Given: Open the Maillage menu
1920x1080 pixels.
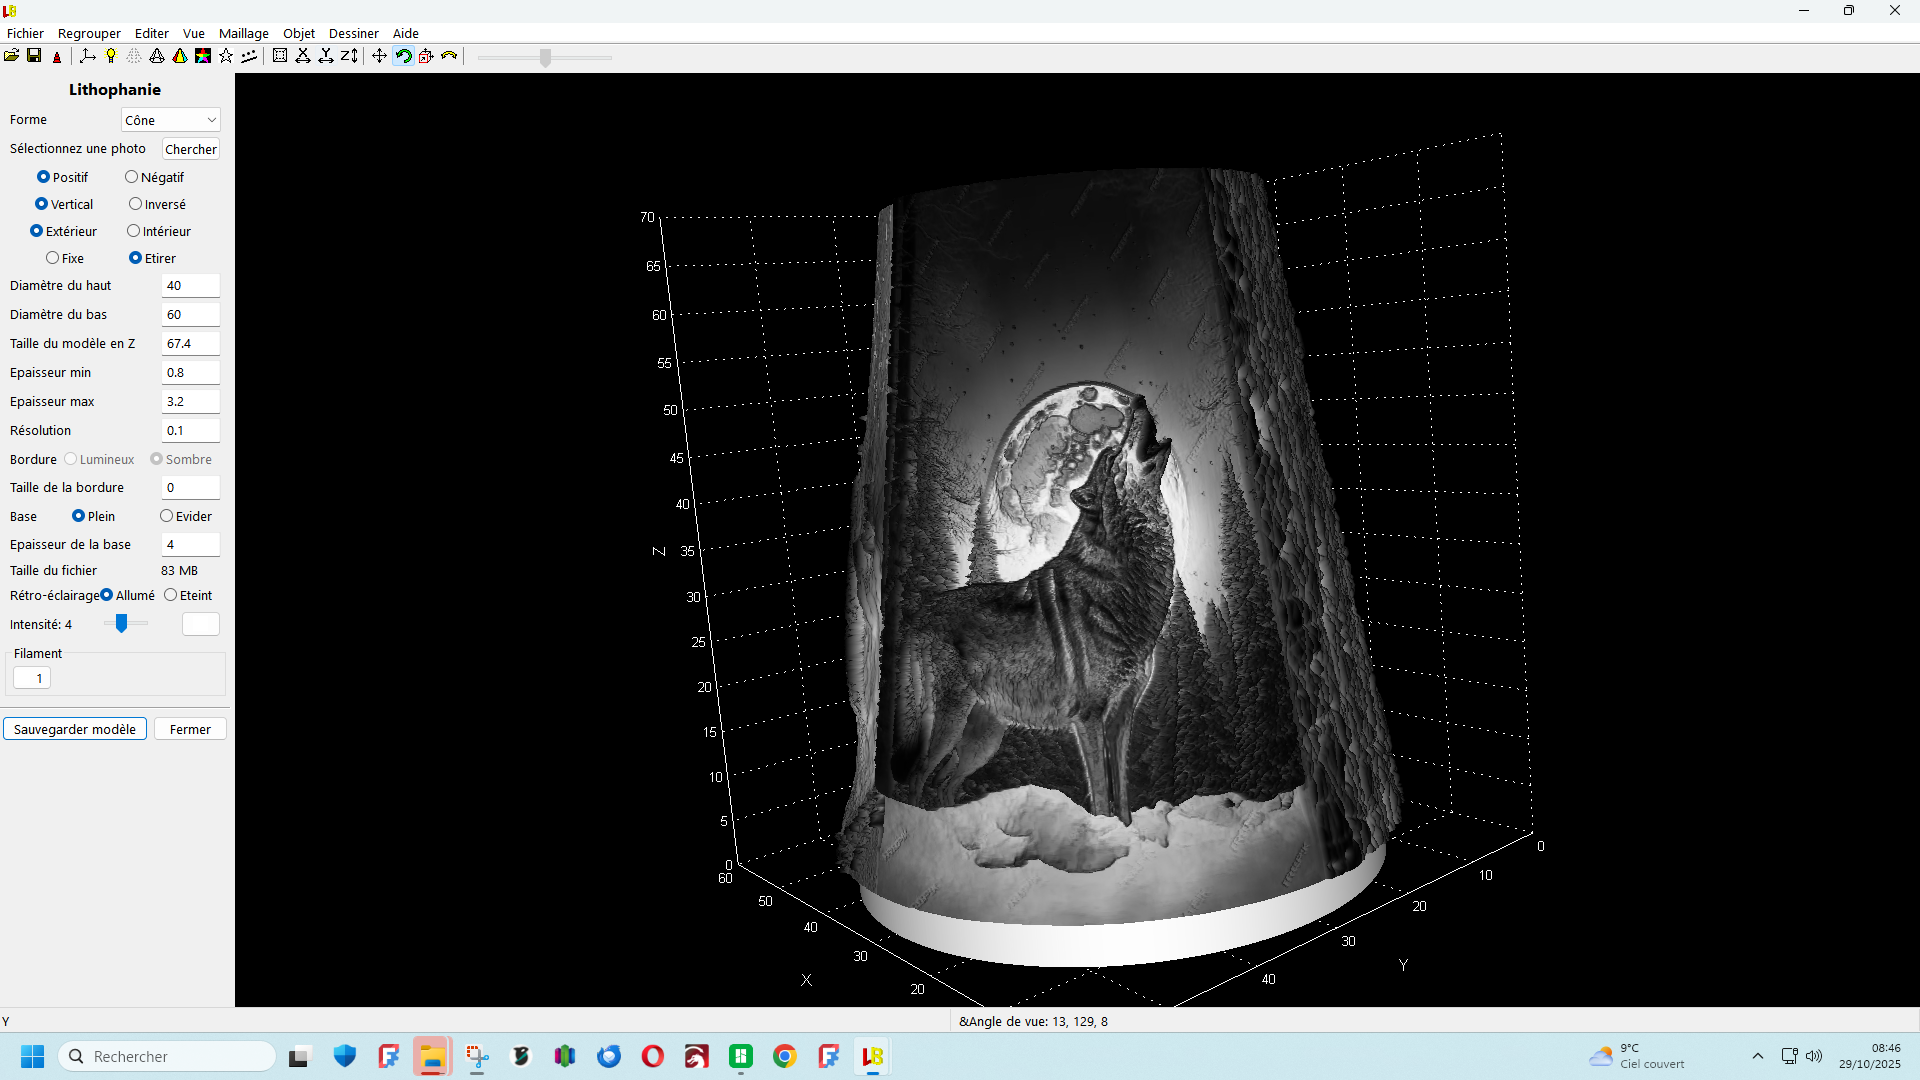Looking at the screenshot, I should (x=244, y=33).
